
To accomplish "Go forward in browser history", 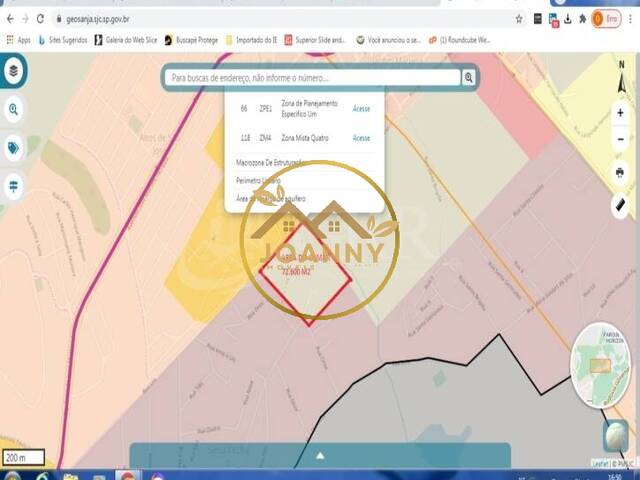I will coord(25,19).
